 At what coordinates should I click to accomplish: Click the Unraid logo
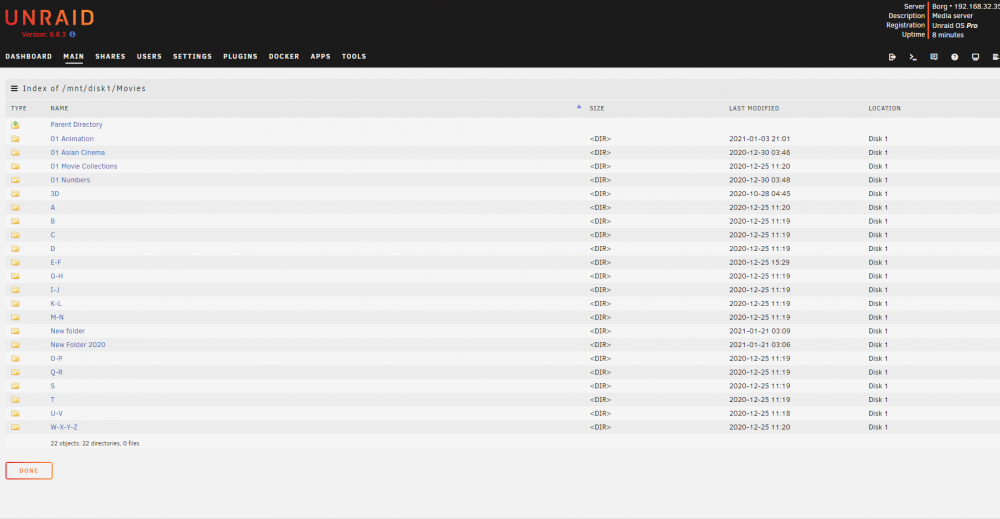(50, 17)
